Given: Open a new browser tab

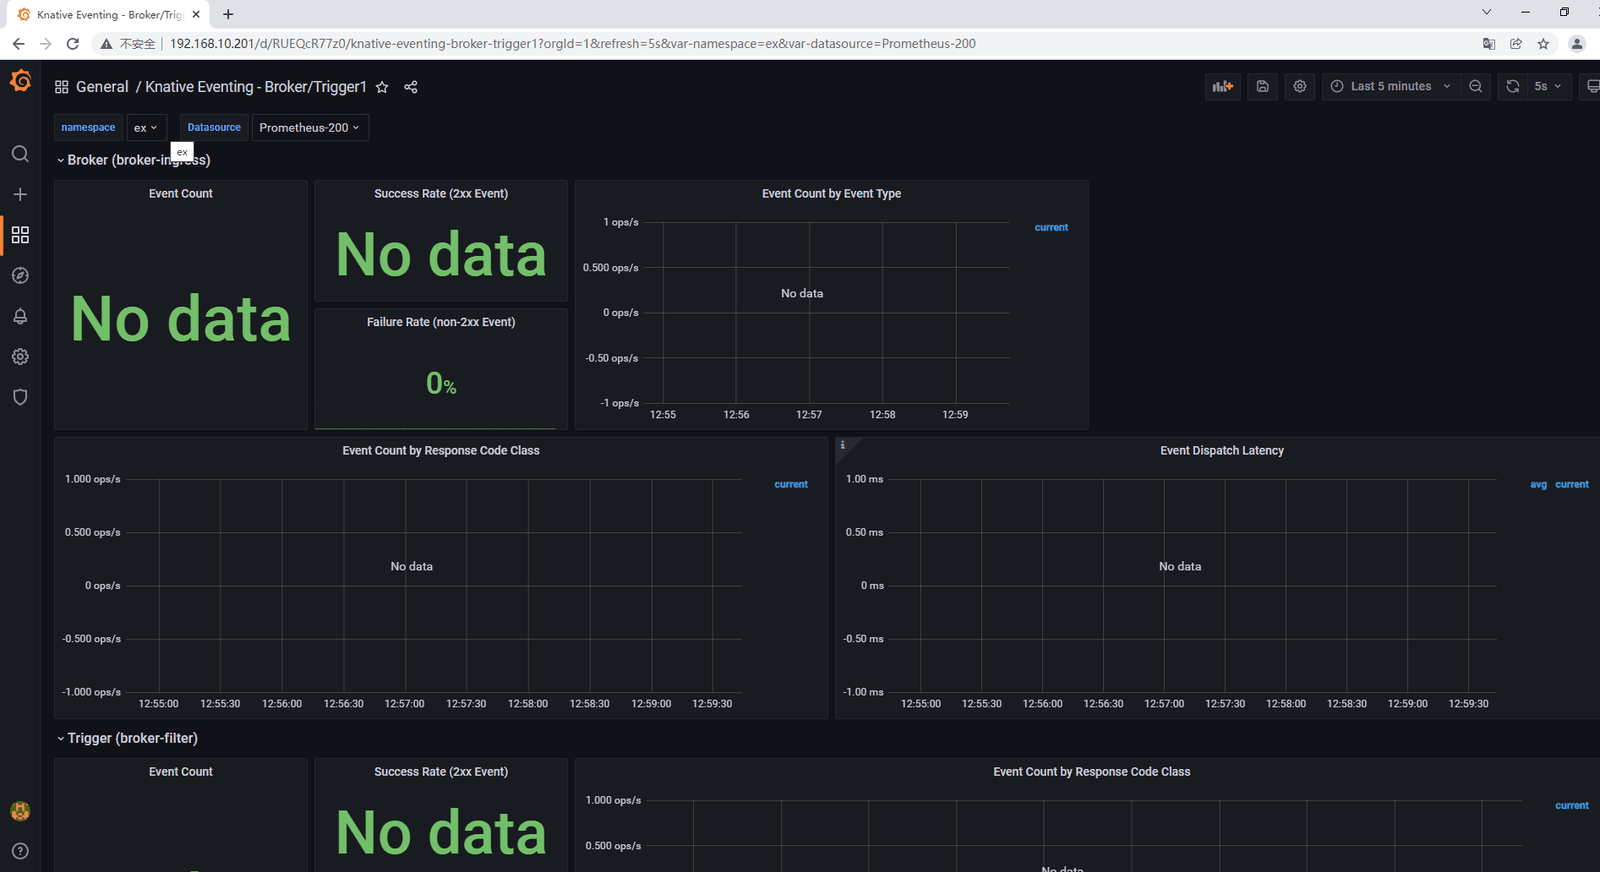Looking at the screenshot, I should click(228, 14).
